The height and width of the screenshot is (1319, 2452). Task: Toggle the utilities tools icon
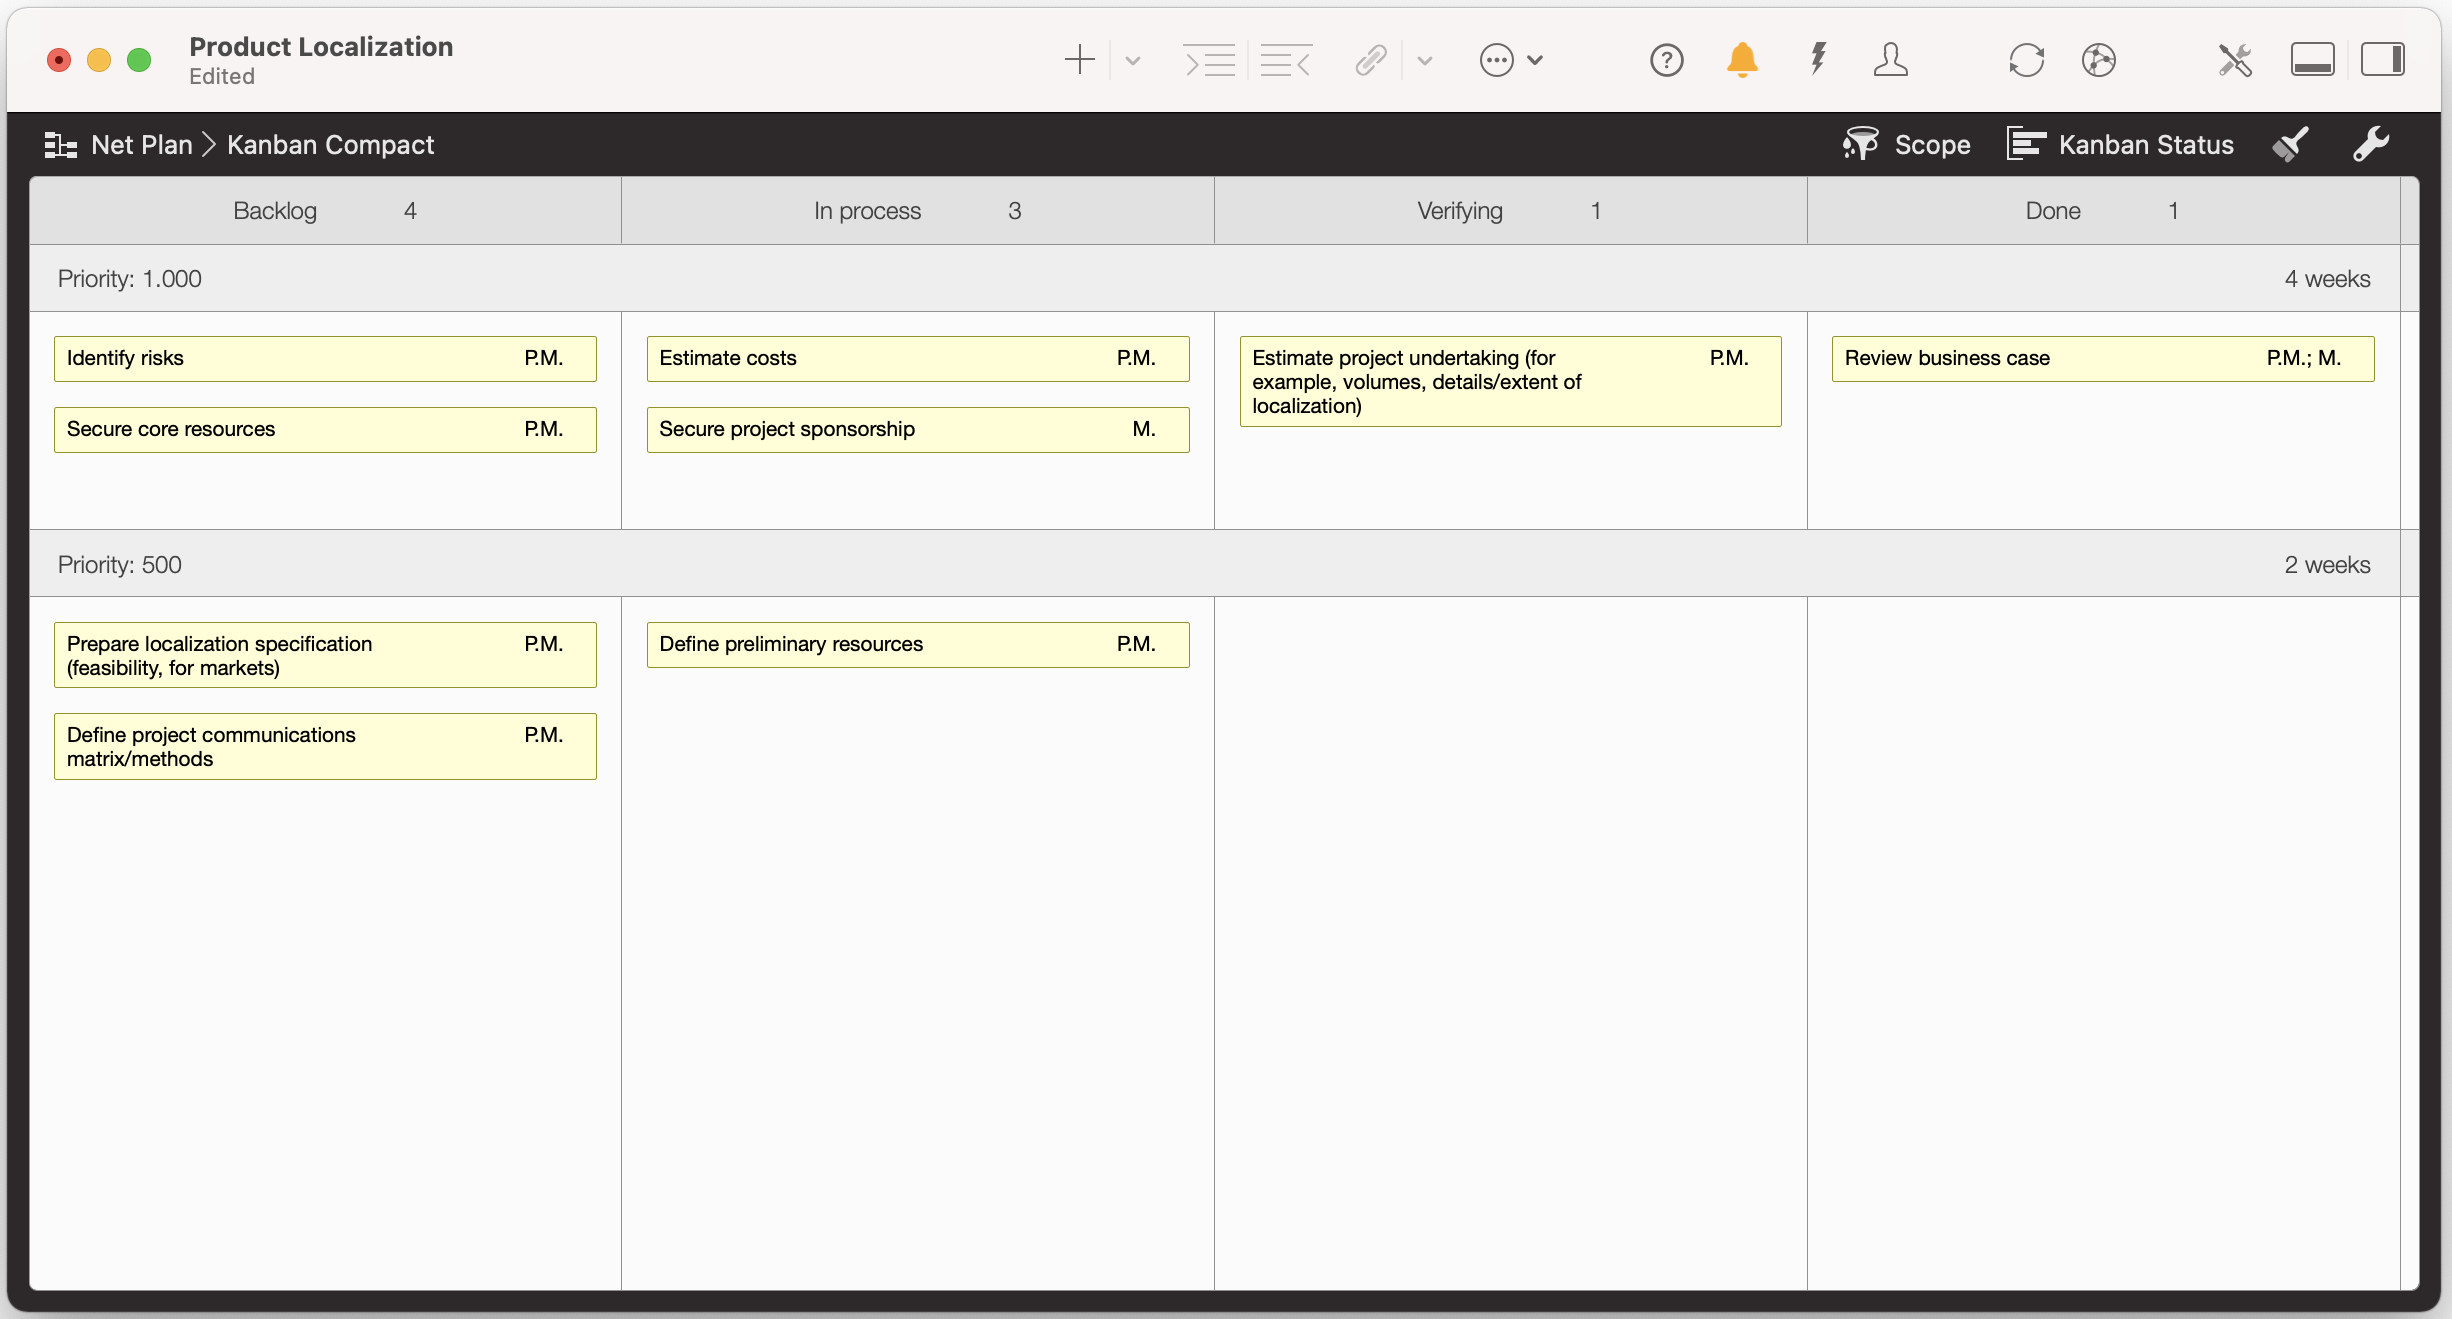2235,60
